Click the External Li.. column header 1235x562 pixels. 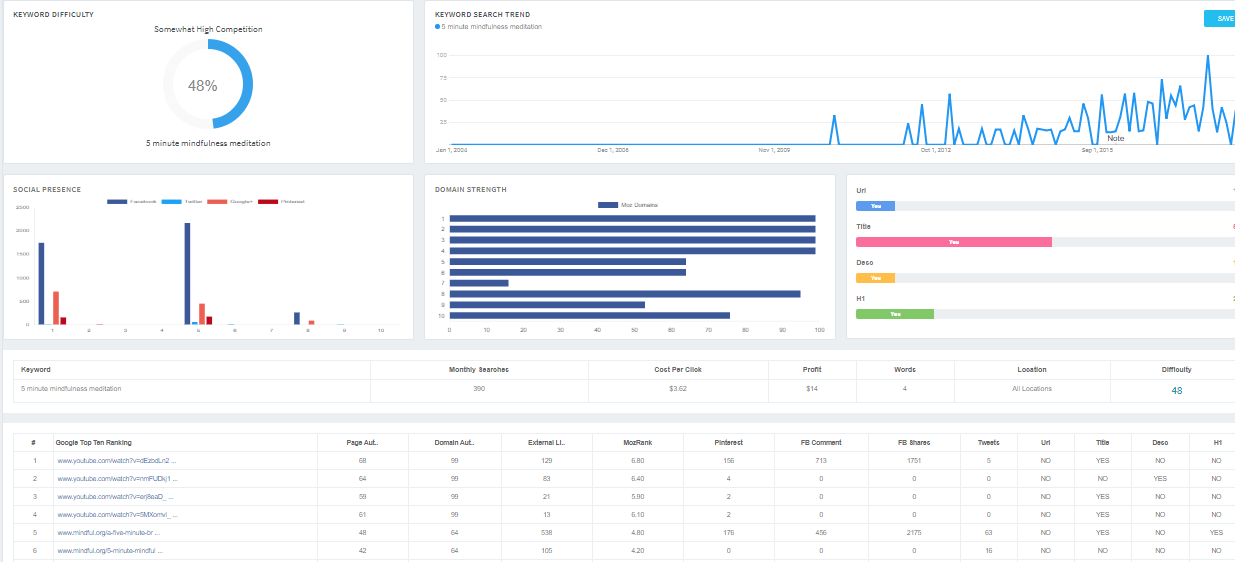546,443
